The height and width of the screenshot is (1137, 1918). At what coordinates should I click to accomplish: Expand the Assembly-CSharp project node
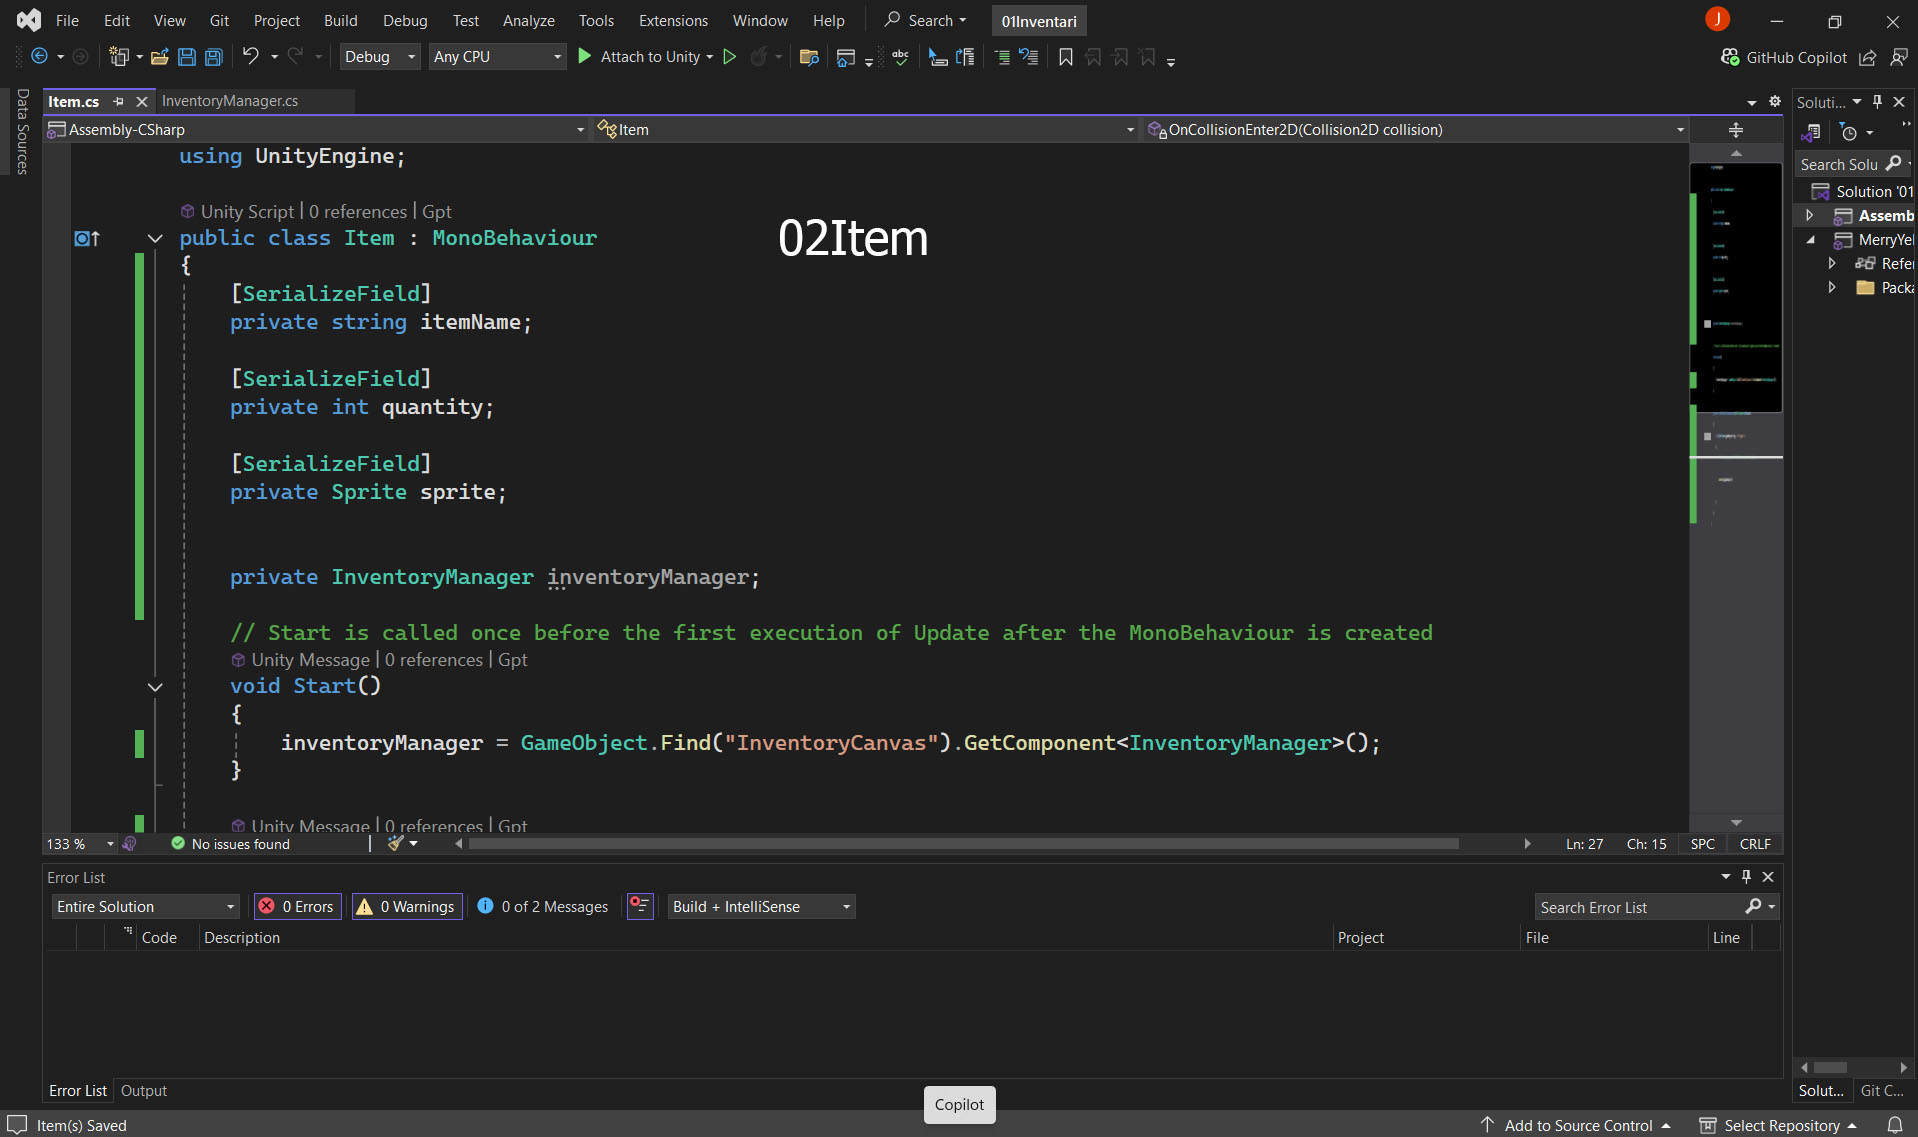(1809, 215)
